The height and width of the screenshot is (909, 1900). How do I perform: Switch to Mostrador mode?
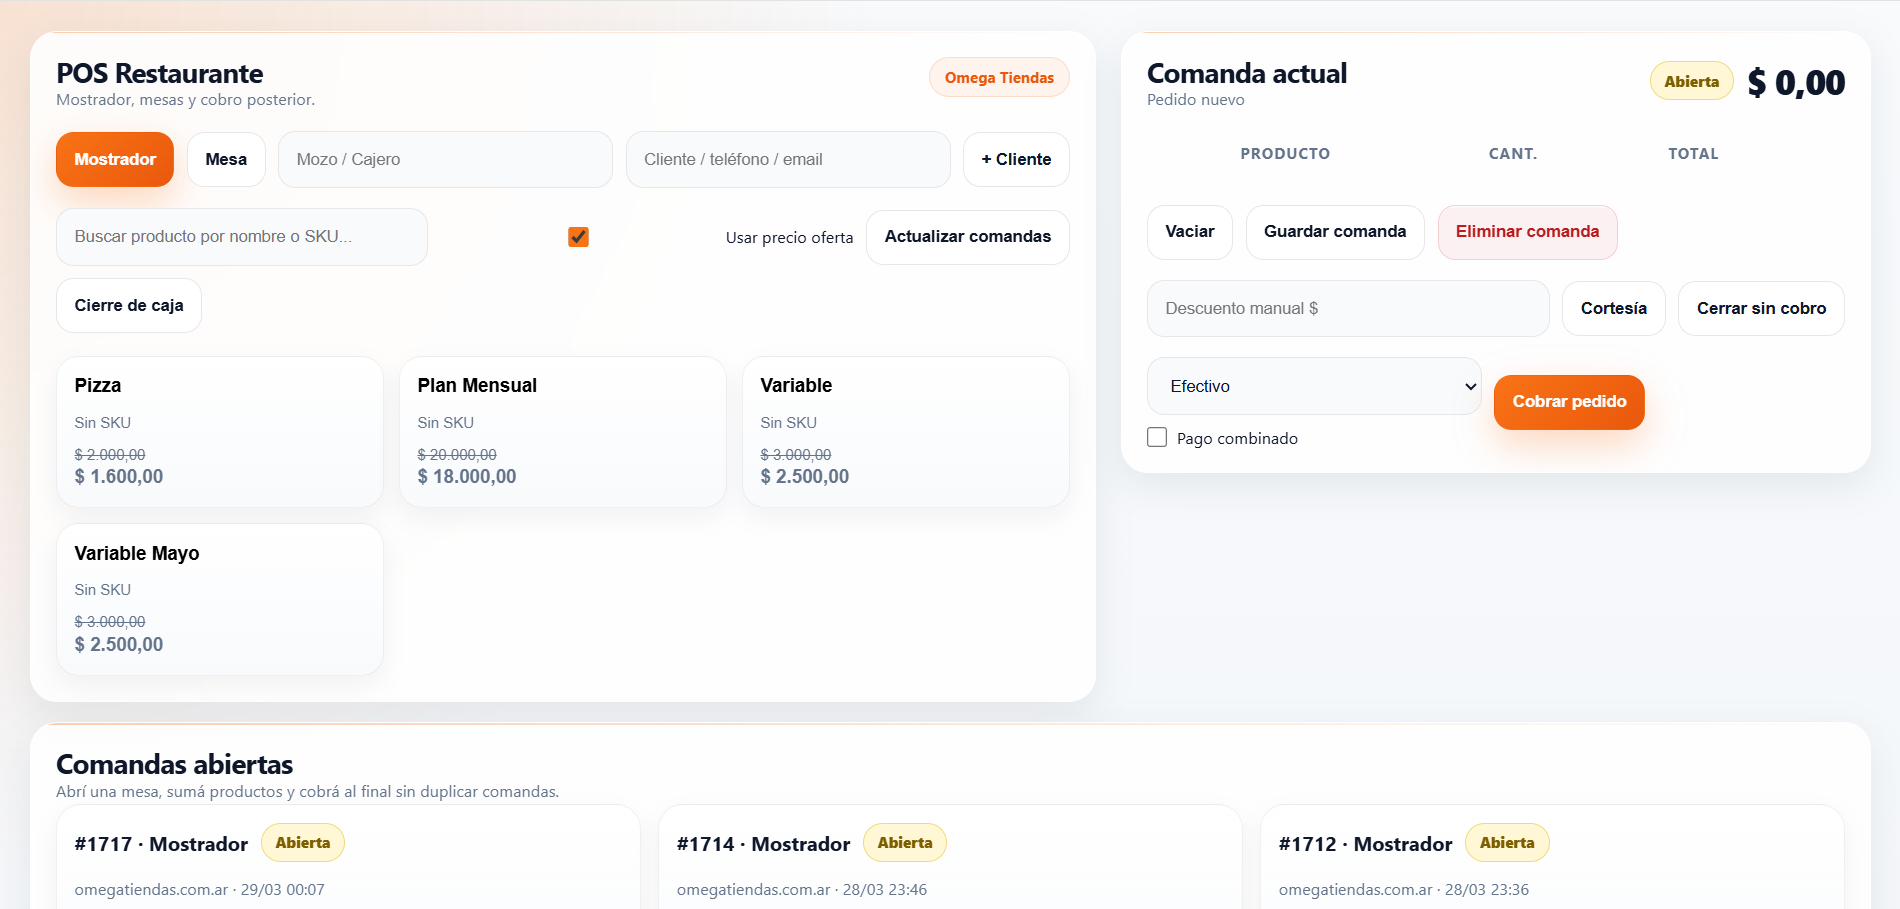pos(115,160)
